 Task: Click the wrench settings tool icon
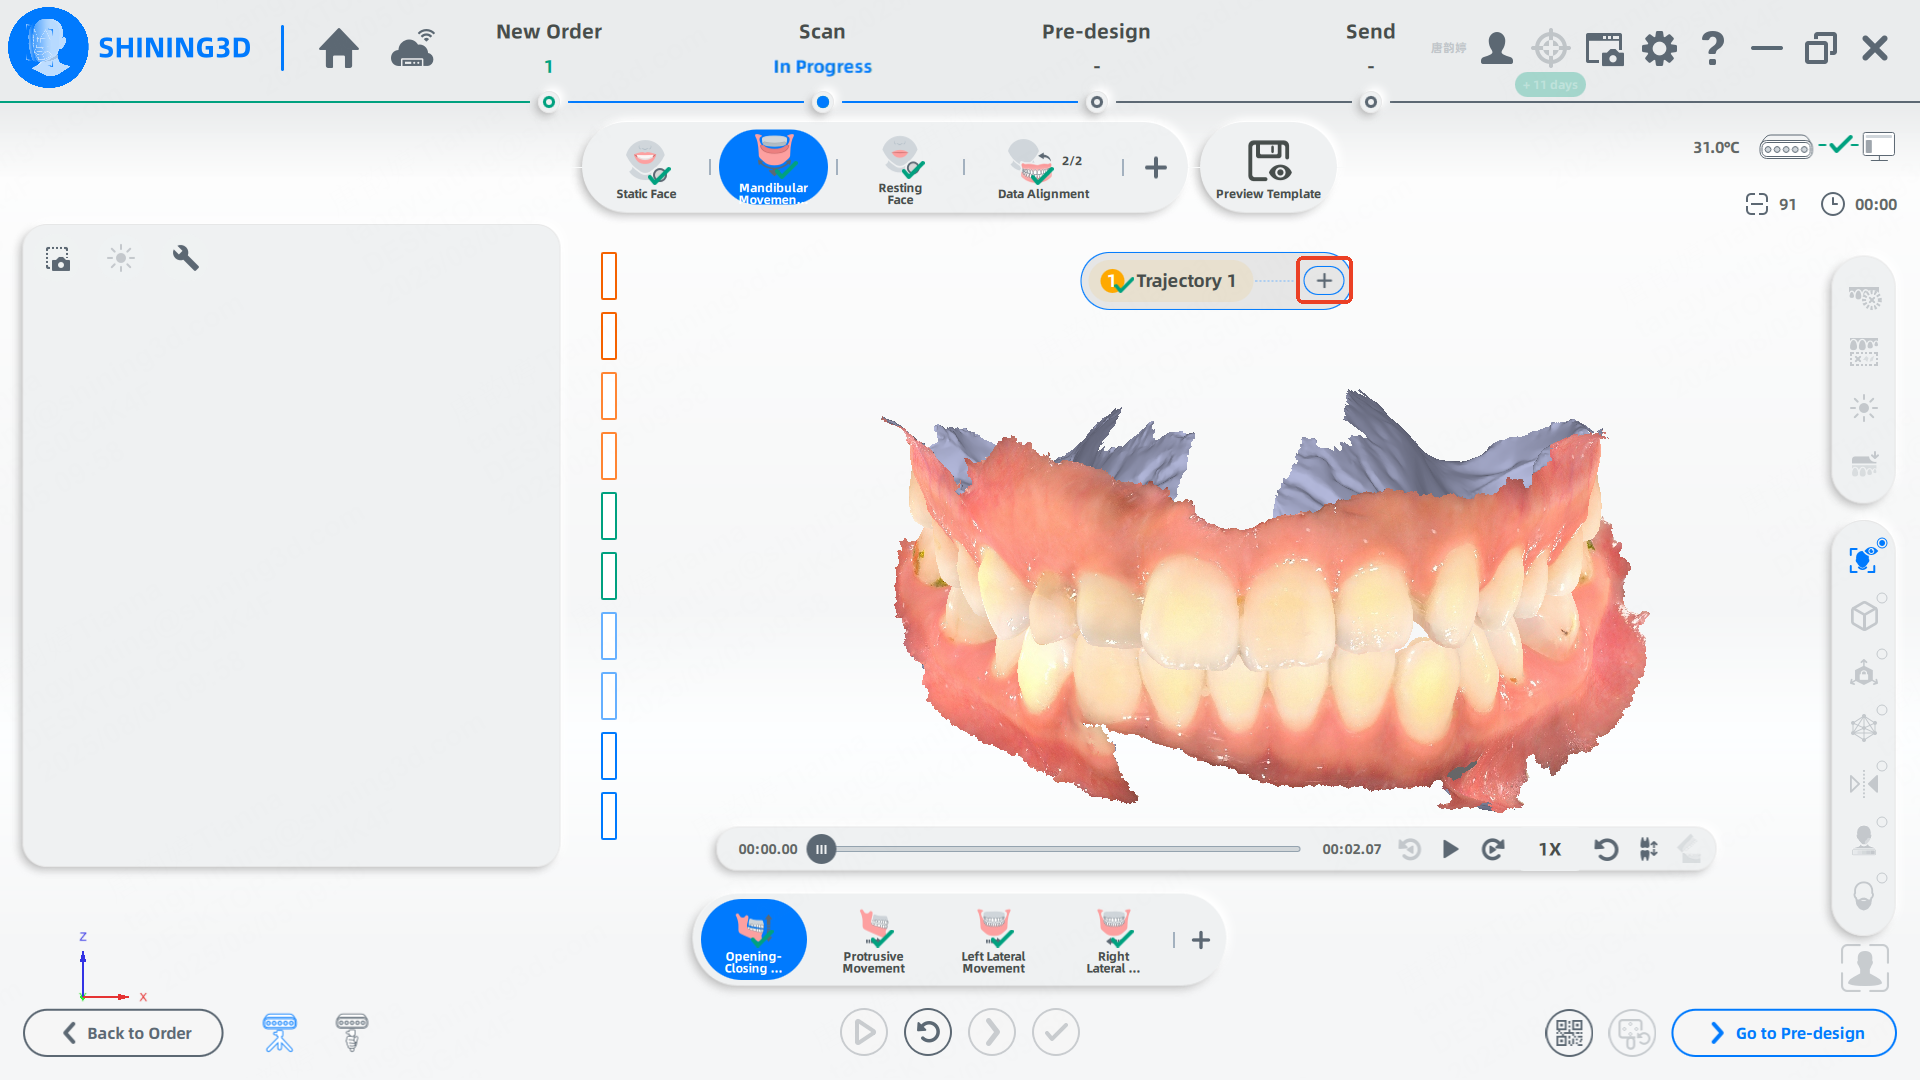pos(185,258)
